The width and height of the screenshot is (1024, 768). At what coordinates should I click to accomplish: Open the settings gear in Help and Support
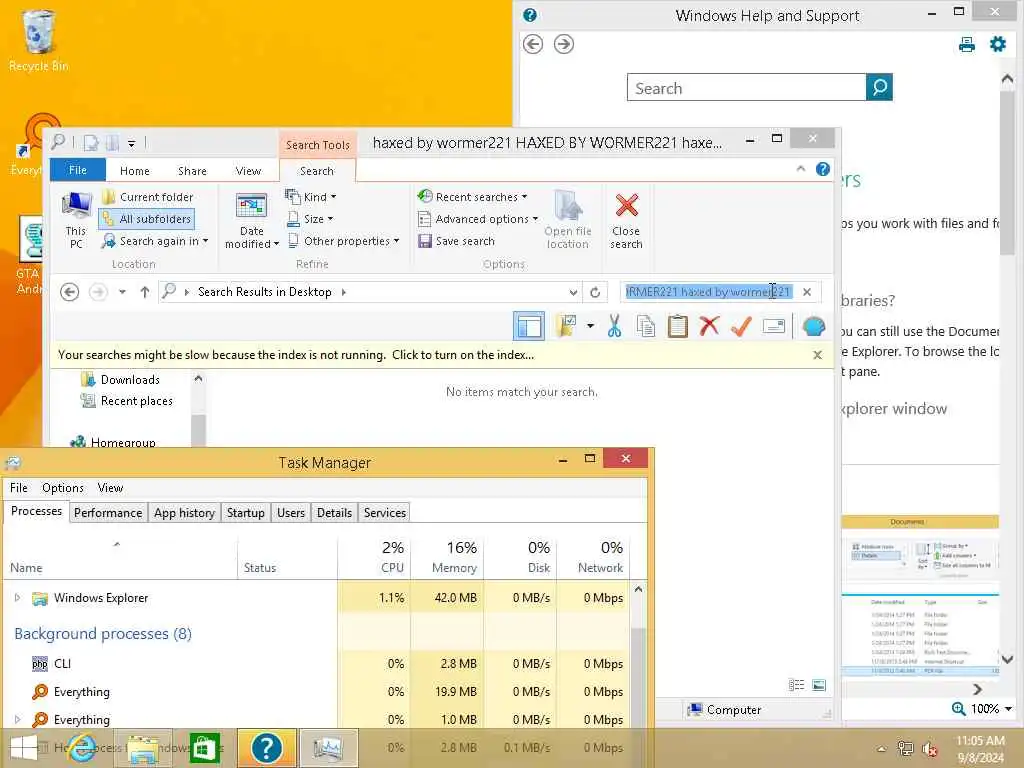(997, 44)
